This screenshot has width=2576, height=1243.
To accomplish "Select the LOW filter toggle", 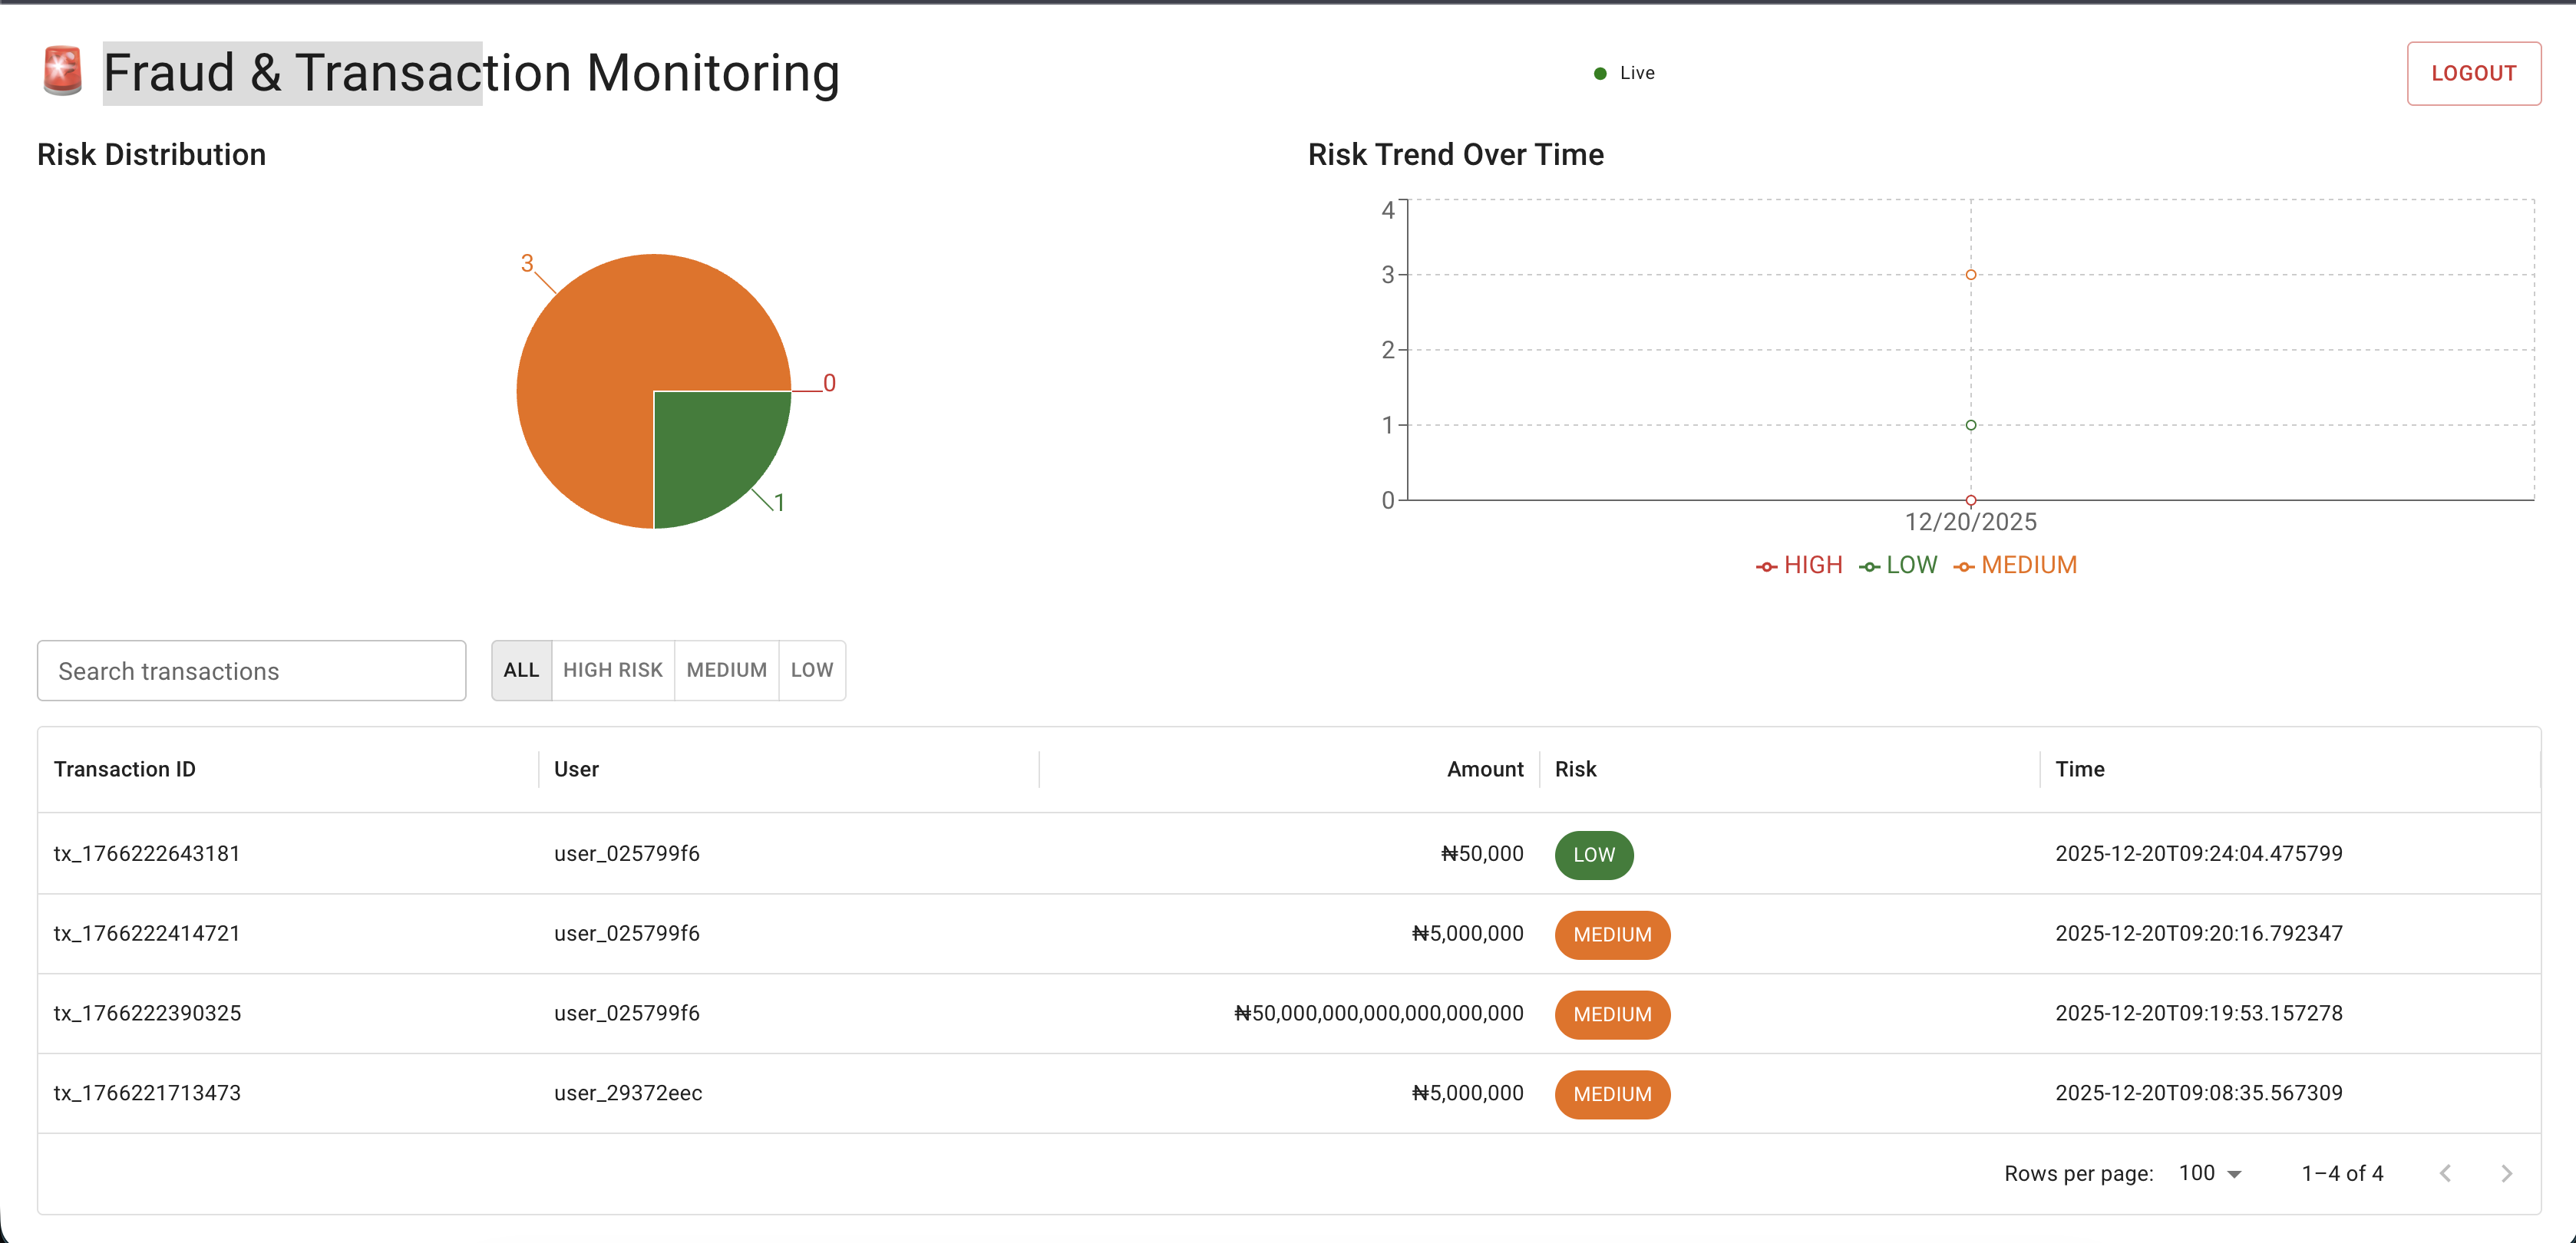I will click(811, 670).
